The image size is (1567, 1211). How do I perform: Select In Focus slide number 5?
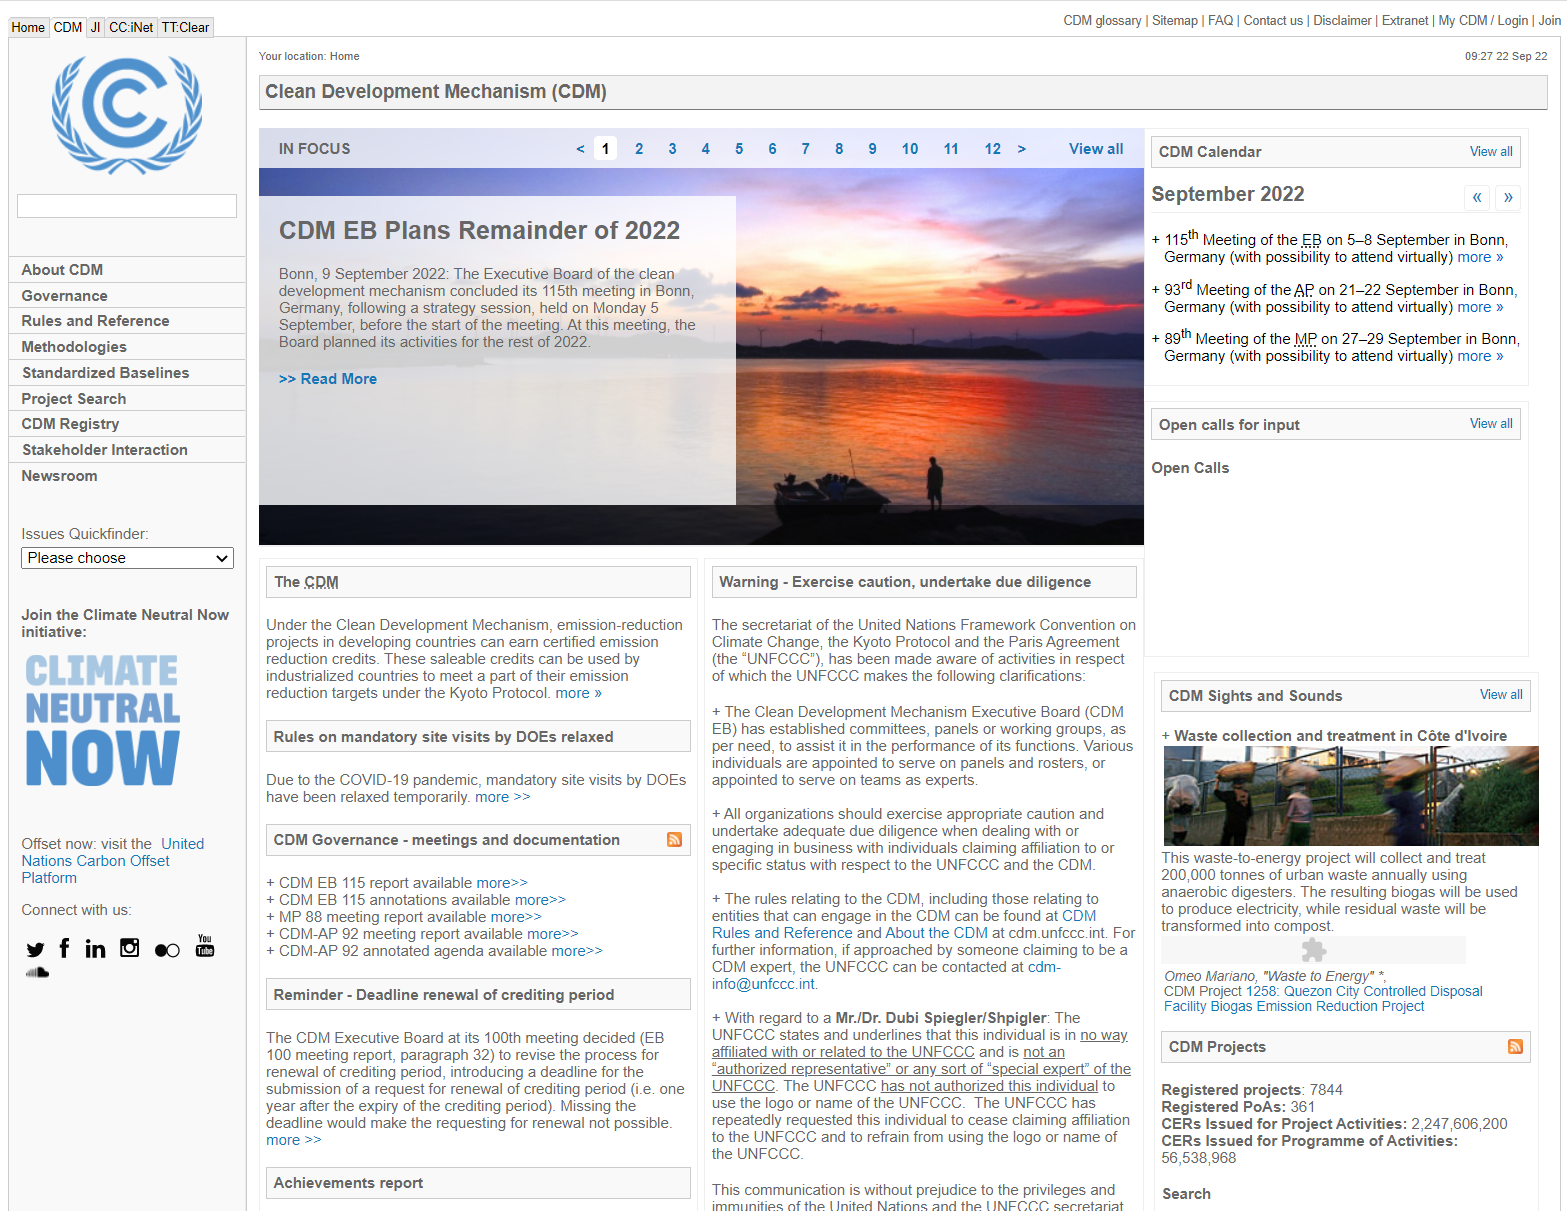point(739,149)
